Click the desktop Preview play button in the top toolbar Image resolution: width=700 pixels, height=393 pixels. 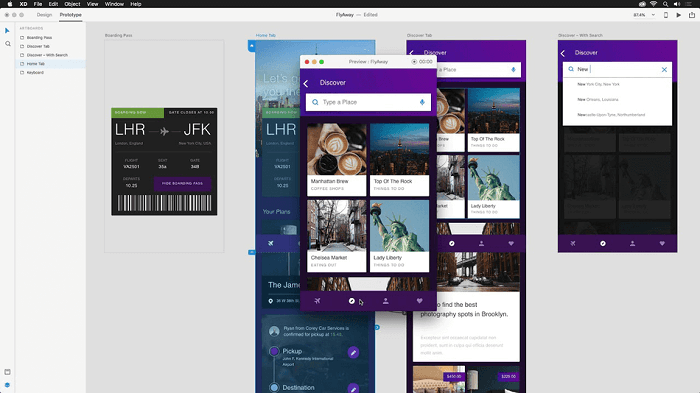point(679,15)
